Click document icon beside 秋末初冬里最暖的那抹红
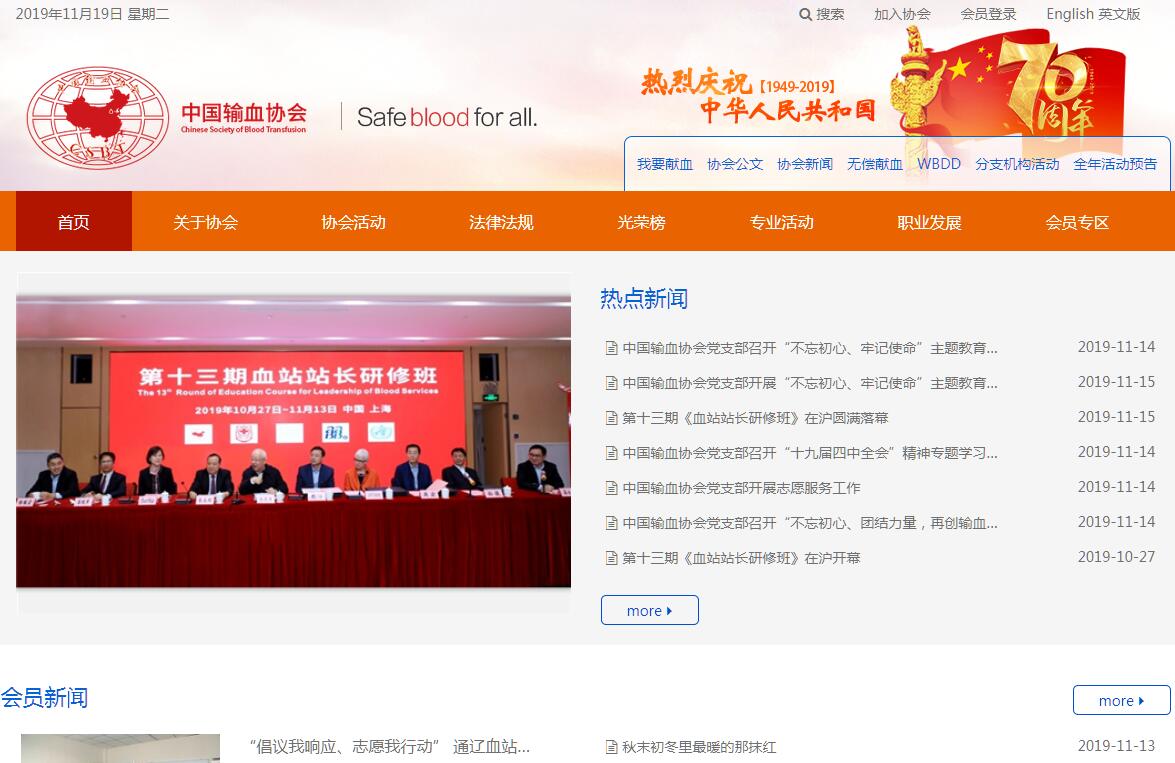 (611, 747)
